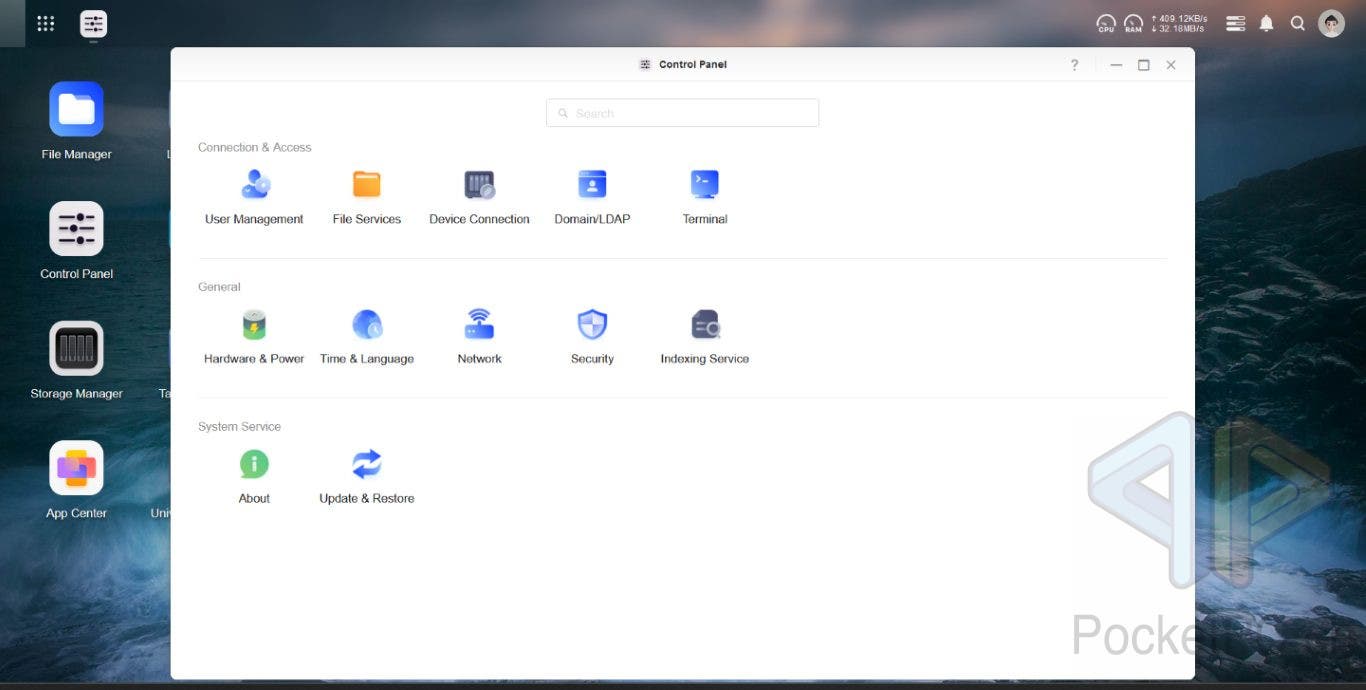Viewport: 1366px width, 690px height.
Task: Open Network settings
Action: tap(480, 337)
